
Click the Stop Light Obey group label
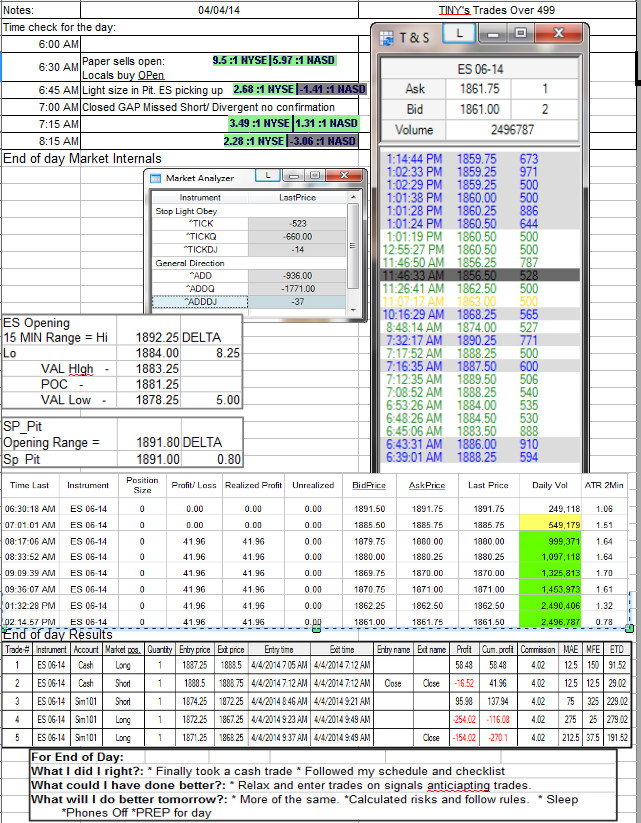(186, 211)
